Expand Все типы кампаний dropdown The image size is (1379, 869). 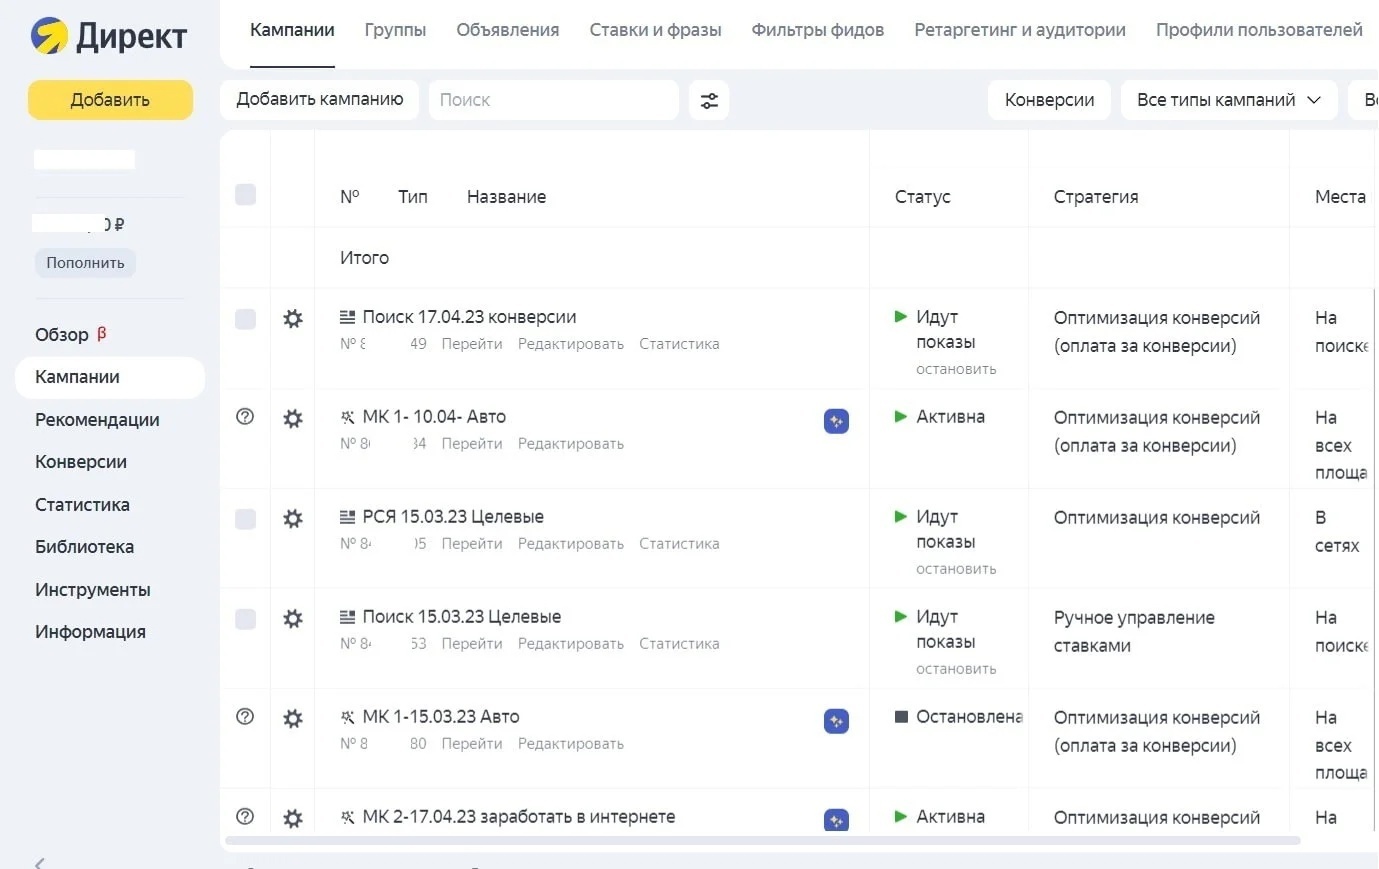(1229, 100)
